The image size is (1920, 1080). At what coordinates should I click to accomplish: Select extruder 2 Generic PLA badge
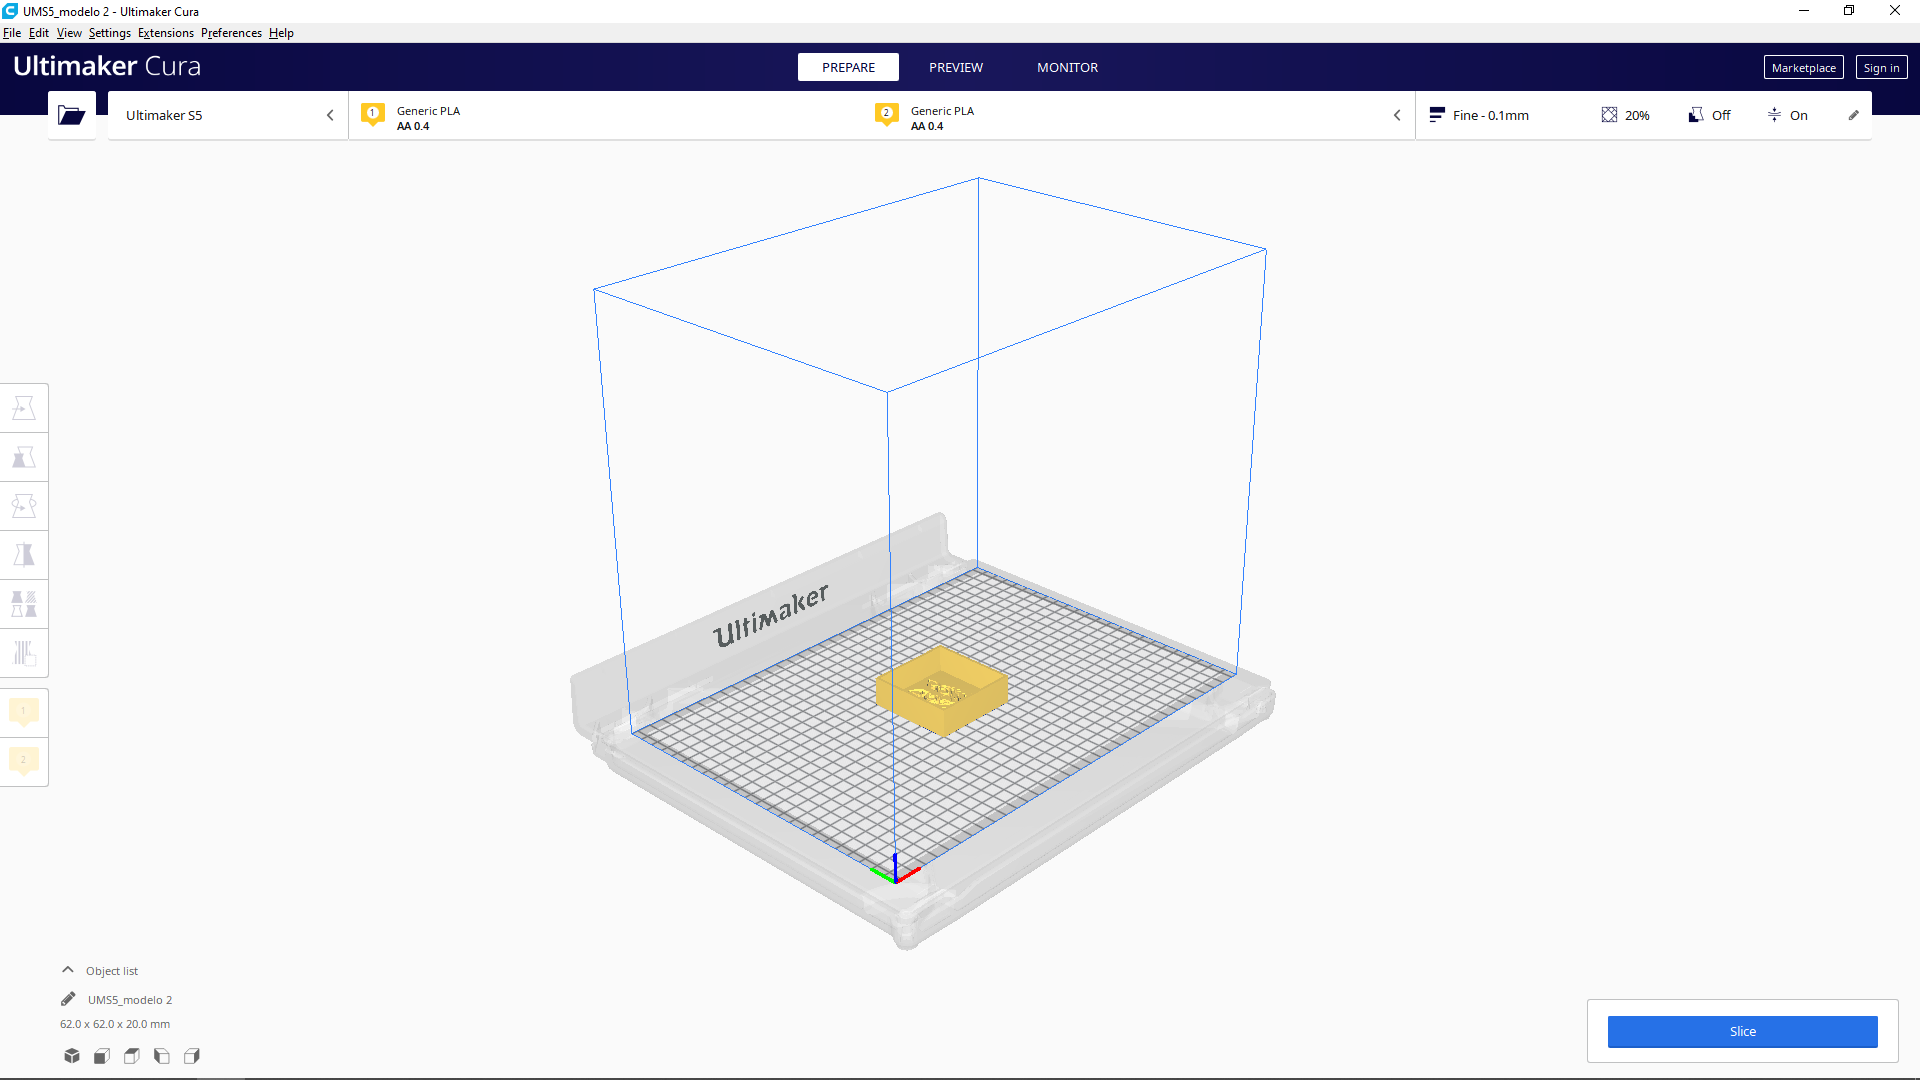point(886,115)
